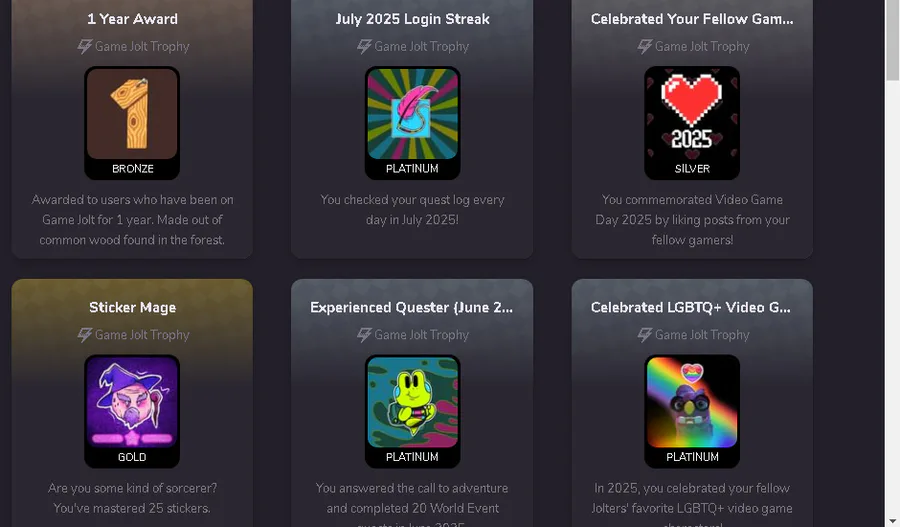Viewport: 900px width, 527px height.
Task: Click the green frog Experienced Quester icon
Action: click(412, 402)
